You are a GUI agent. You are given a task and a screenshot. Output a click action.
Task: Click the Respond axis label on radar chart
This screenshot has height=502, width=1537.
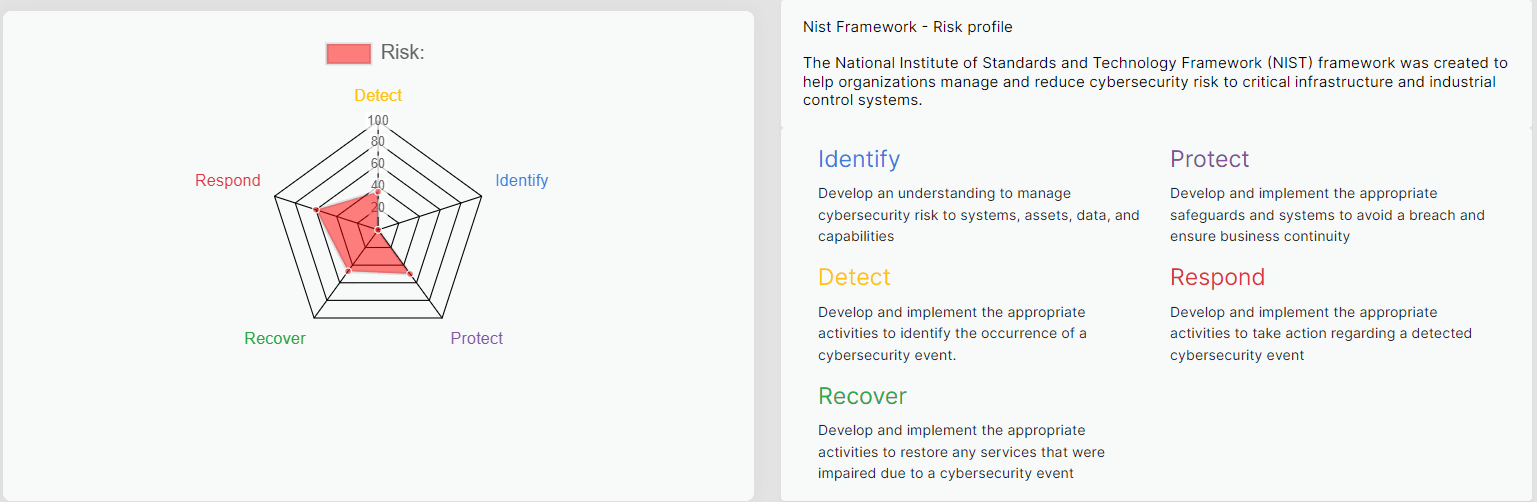pyautogui.click(x=227, y=181)
